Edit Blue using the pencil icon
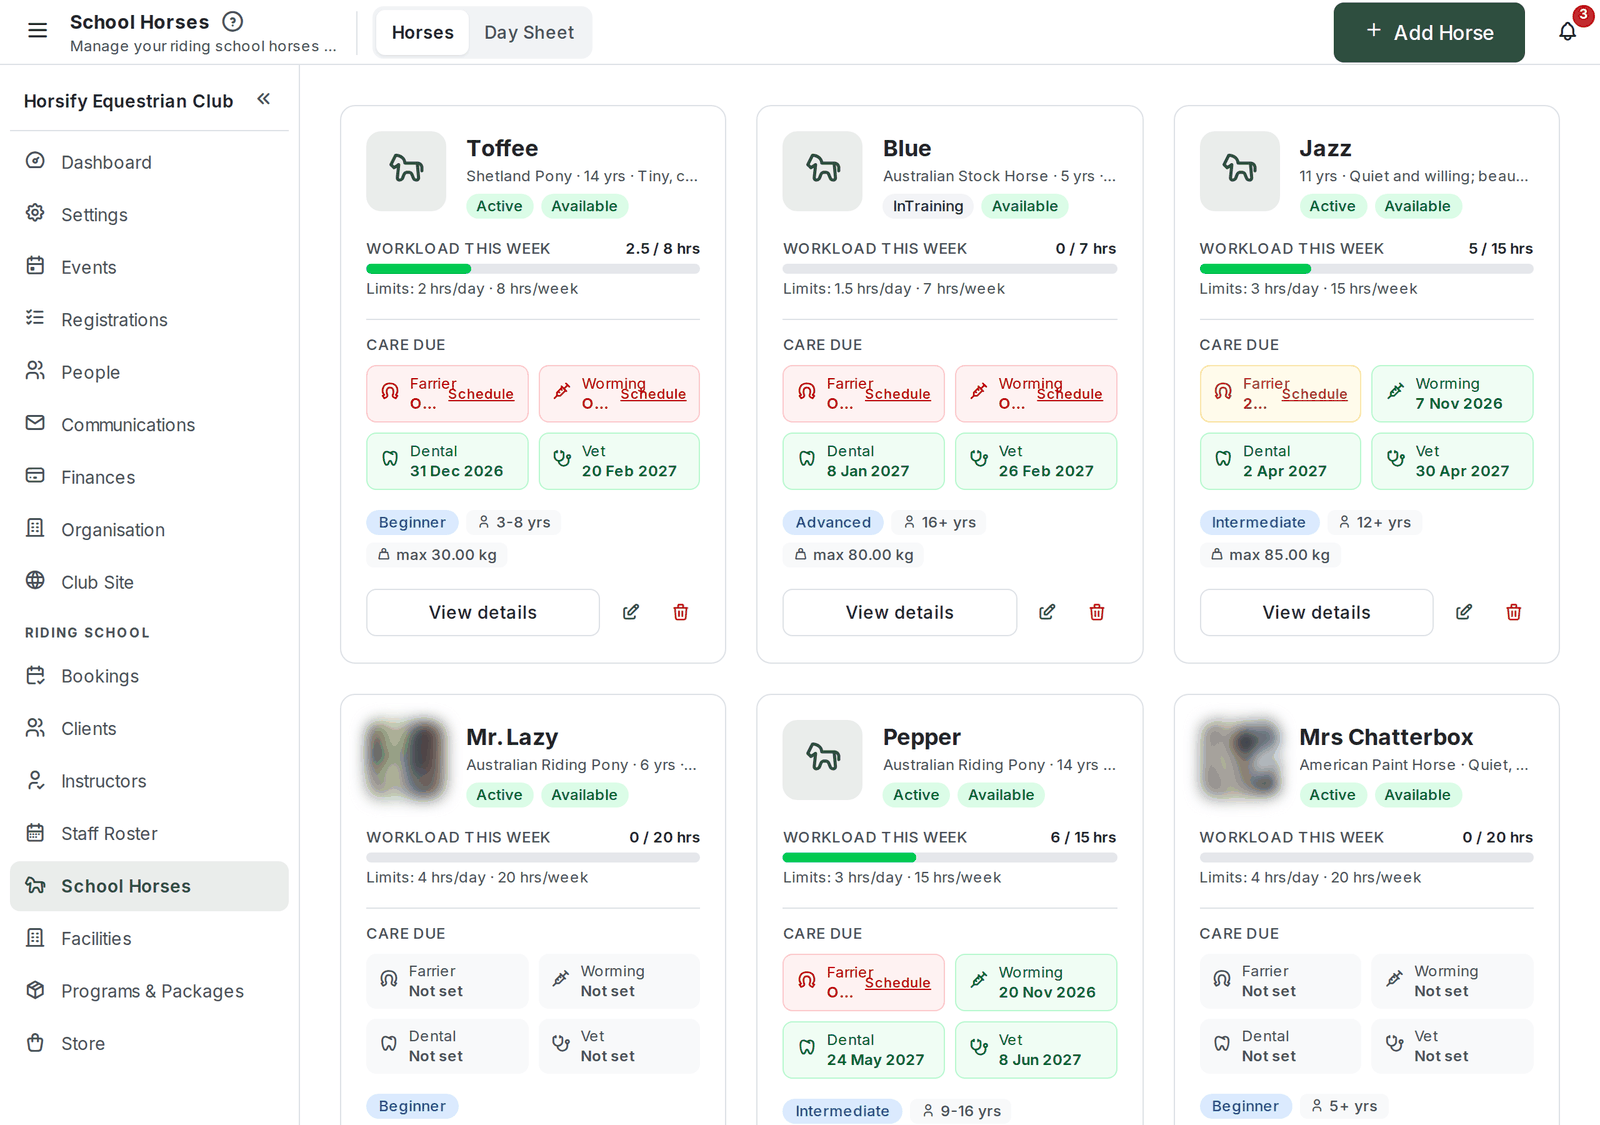Viewport: 1600px width, 1125px height. click(x=1047, y=612)
